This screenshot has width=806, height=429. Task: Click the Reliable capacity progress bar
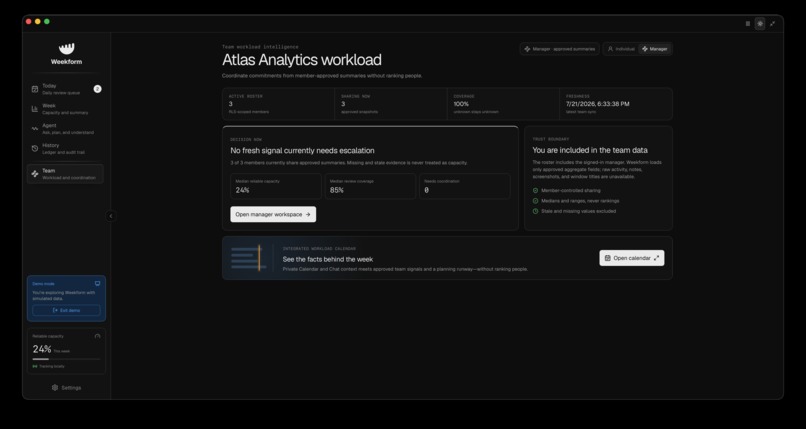tap(66, 359)
